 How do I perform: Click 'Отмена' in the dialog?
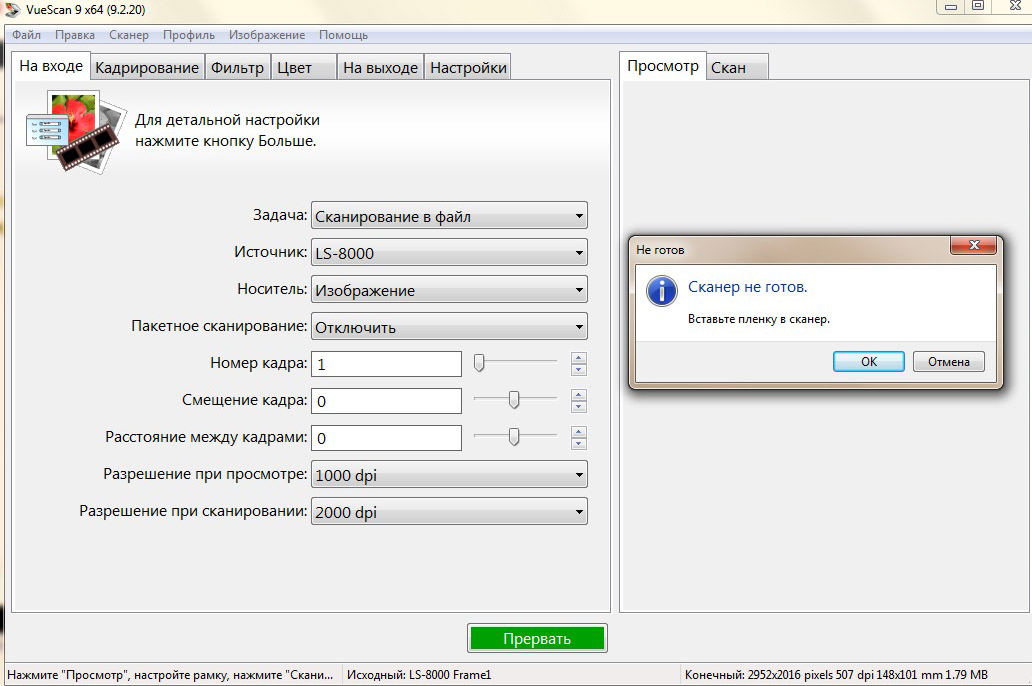coord(948,361)
